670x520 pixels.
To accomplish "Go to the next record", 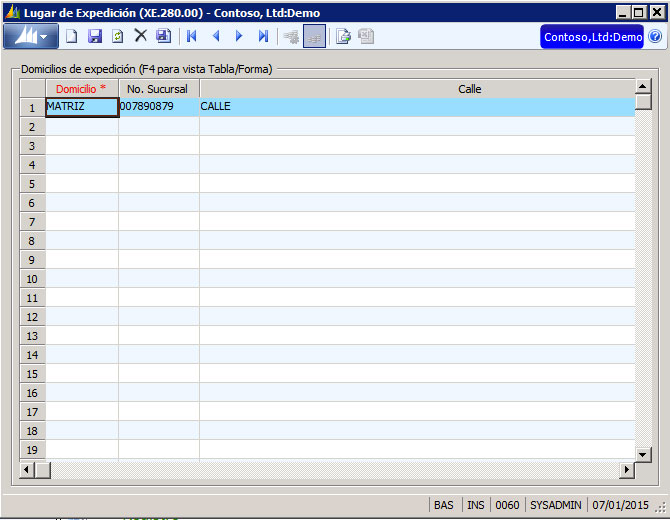I will tap(239, 36).
